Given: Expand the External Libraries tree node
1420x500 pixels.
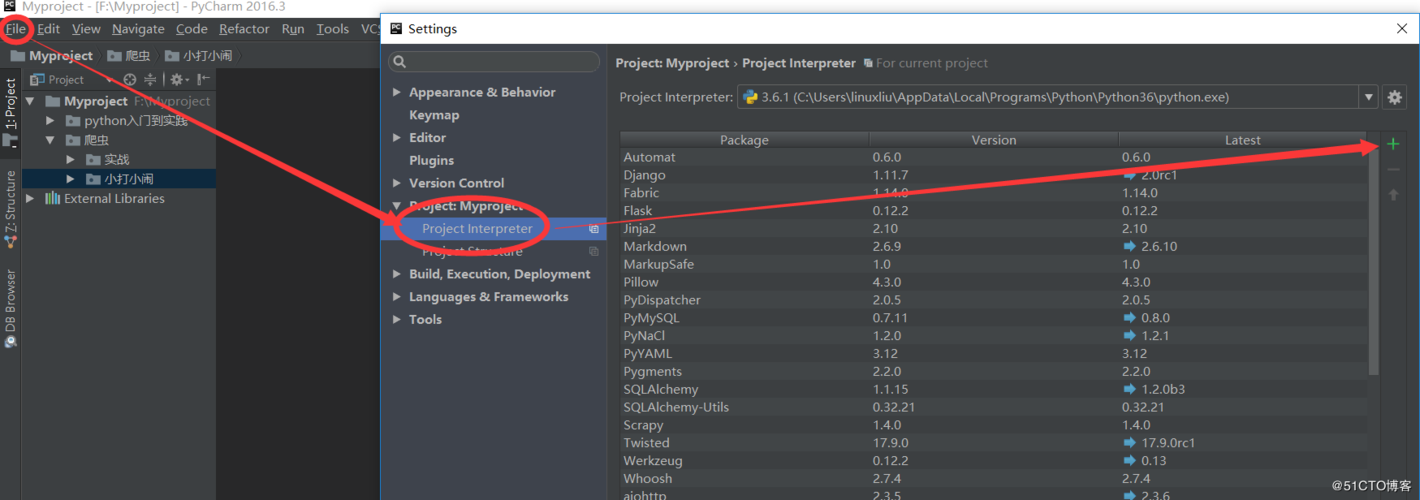Looking at the screenshot, I should pyautogui.click(x=30, y=198).
